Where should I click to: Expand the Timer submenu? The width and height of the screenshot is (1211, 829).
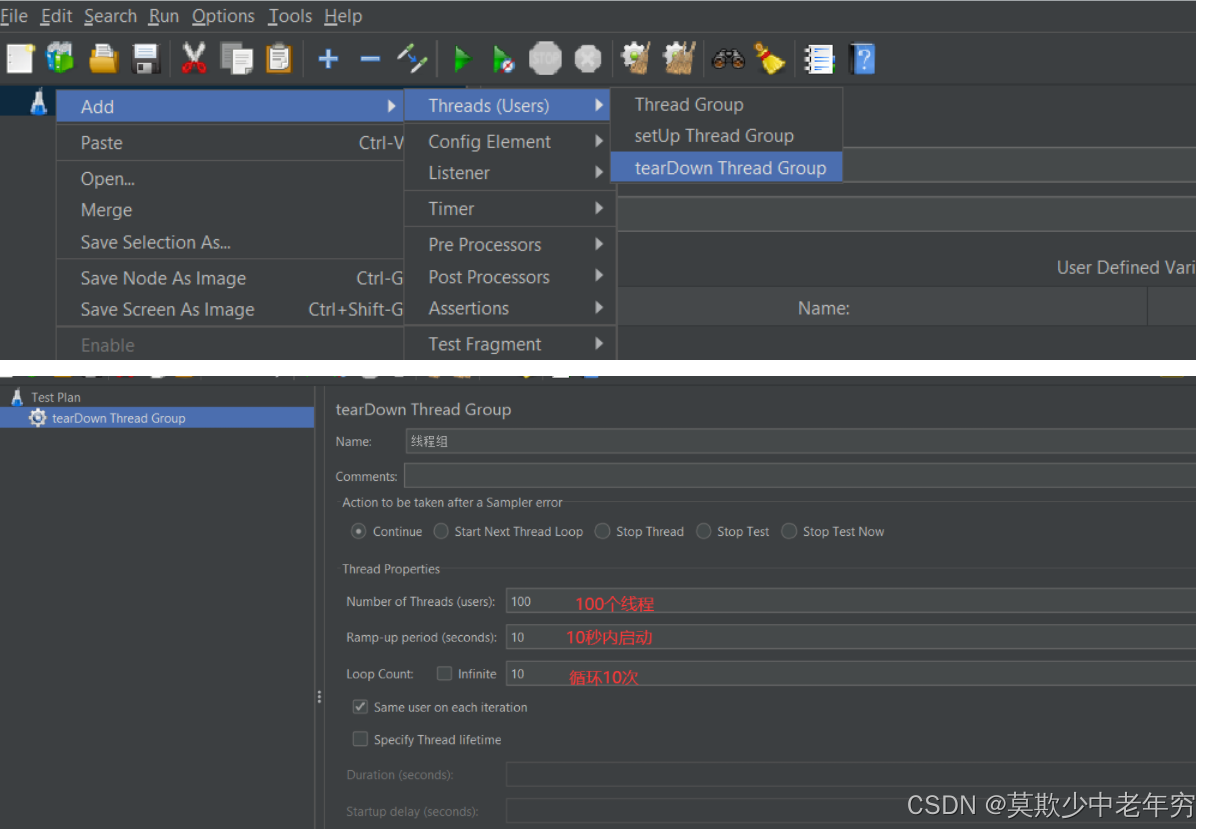pos(510,208)
